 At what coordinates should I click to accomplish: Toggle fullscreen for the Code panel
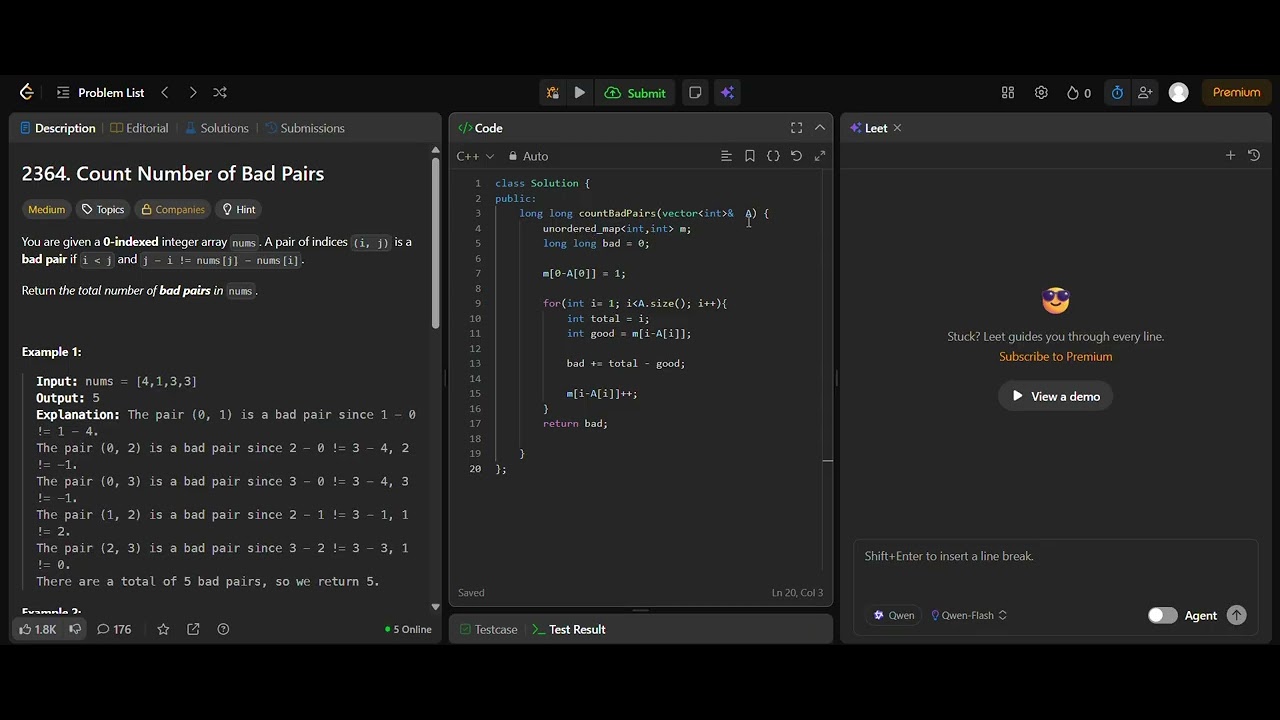796,128
